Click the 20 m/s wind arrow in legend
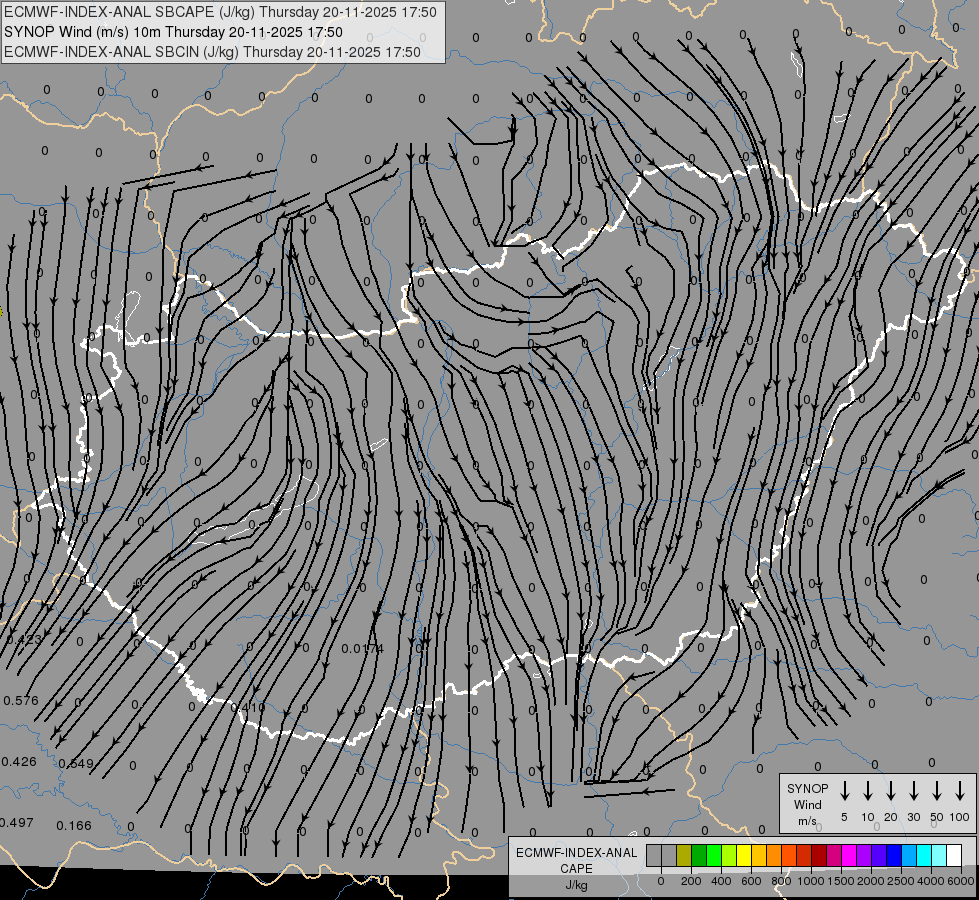979x900 pixels. (x=891, y=791)
